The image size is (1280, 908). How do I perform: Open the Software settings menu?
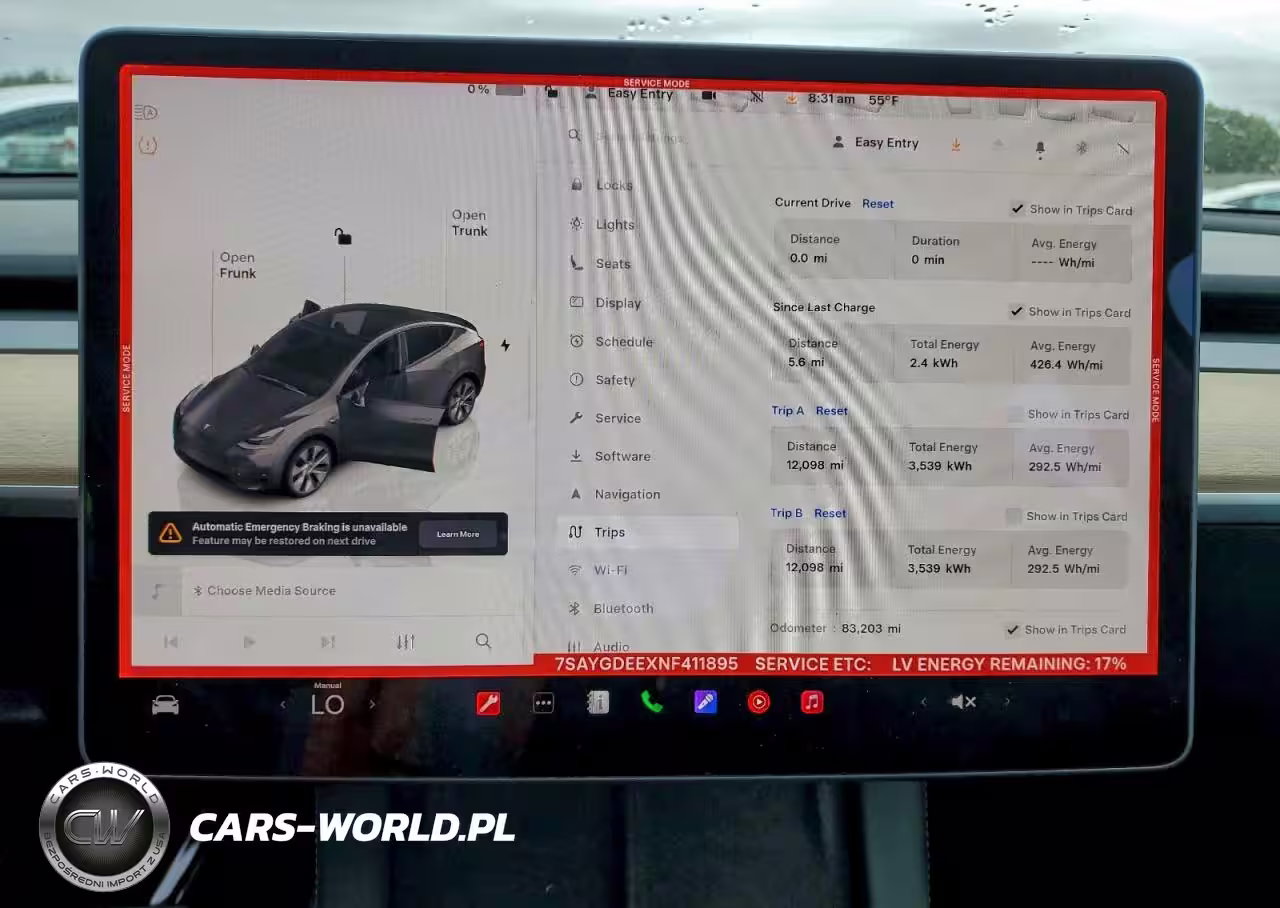622,456
